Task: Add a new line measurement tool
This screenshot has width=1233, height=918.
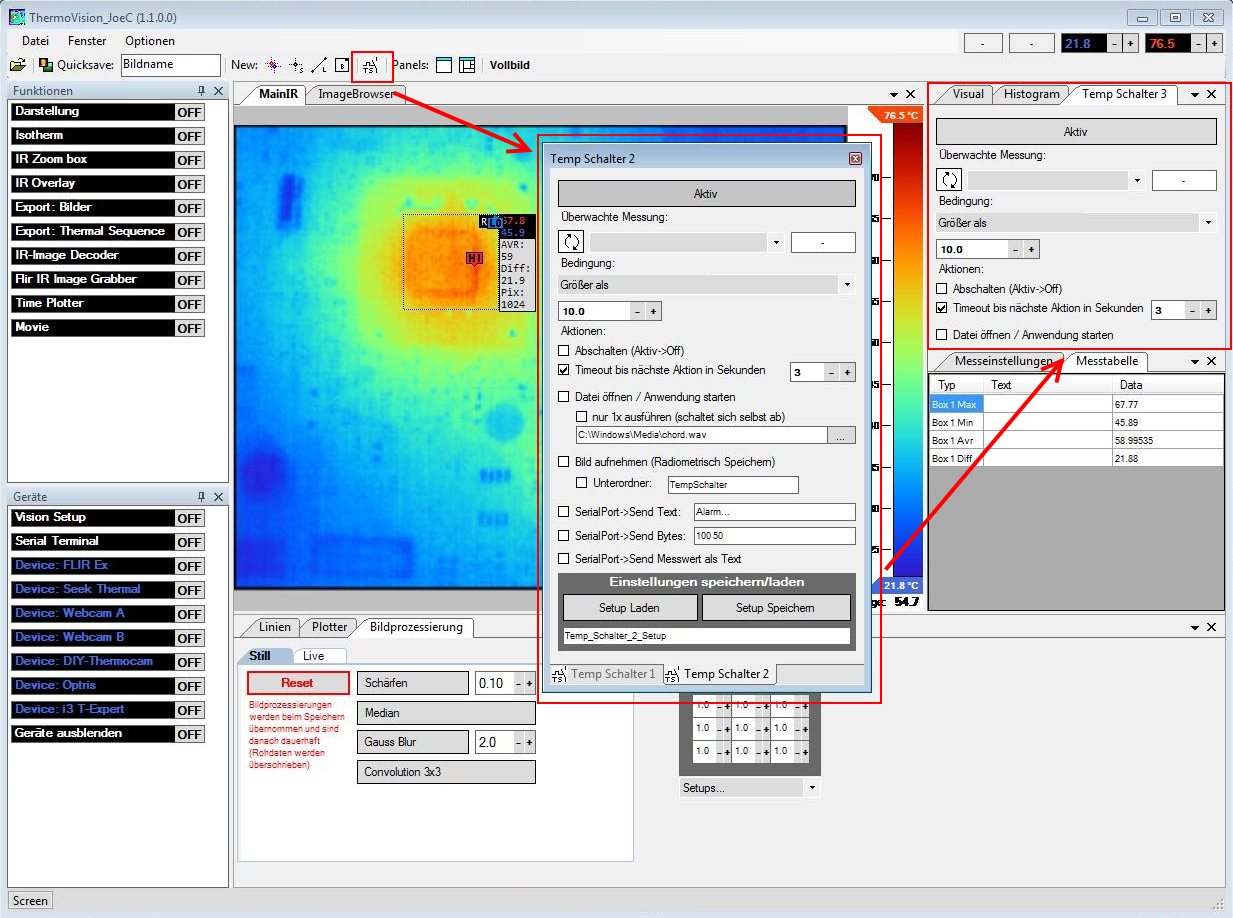Action: click(319, 65)
